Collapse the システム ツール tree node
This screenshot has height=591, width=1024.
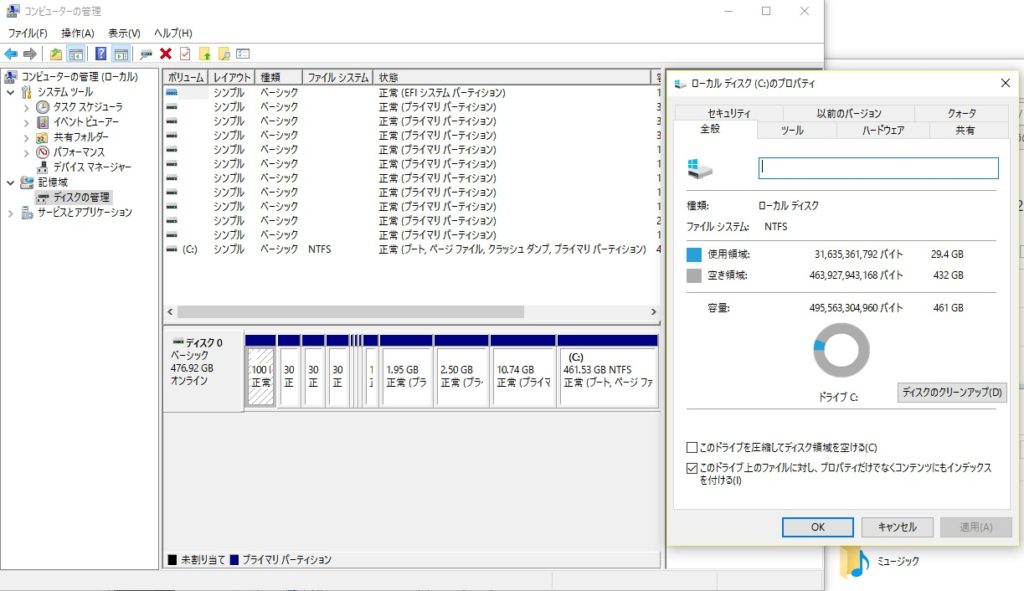point(10,92)
